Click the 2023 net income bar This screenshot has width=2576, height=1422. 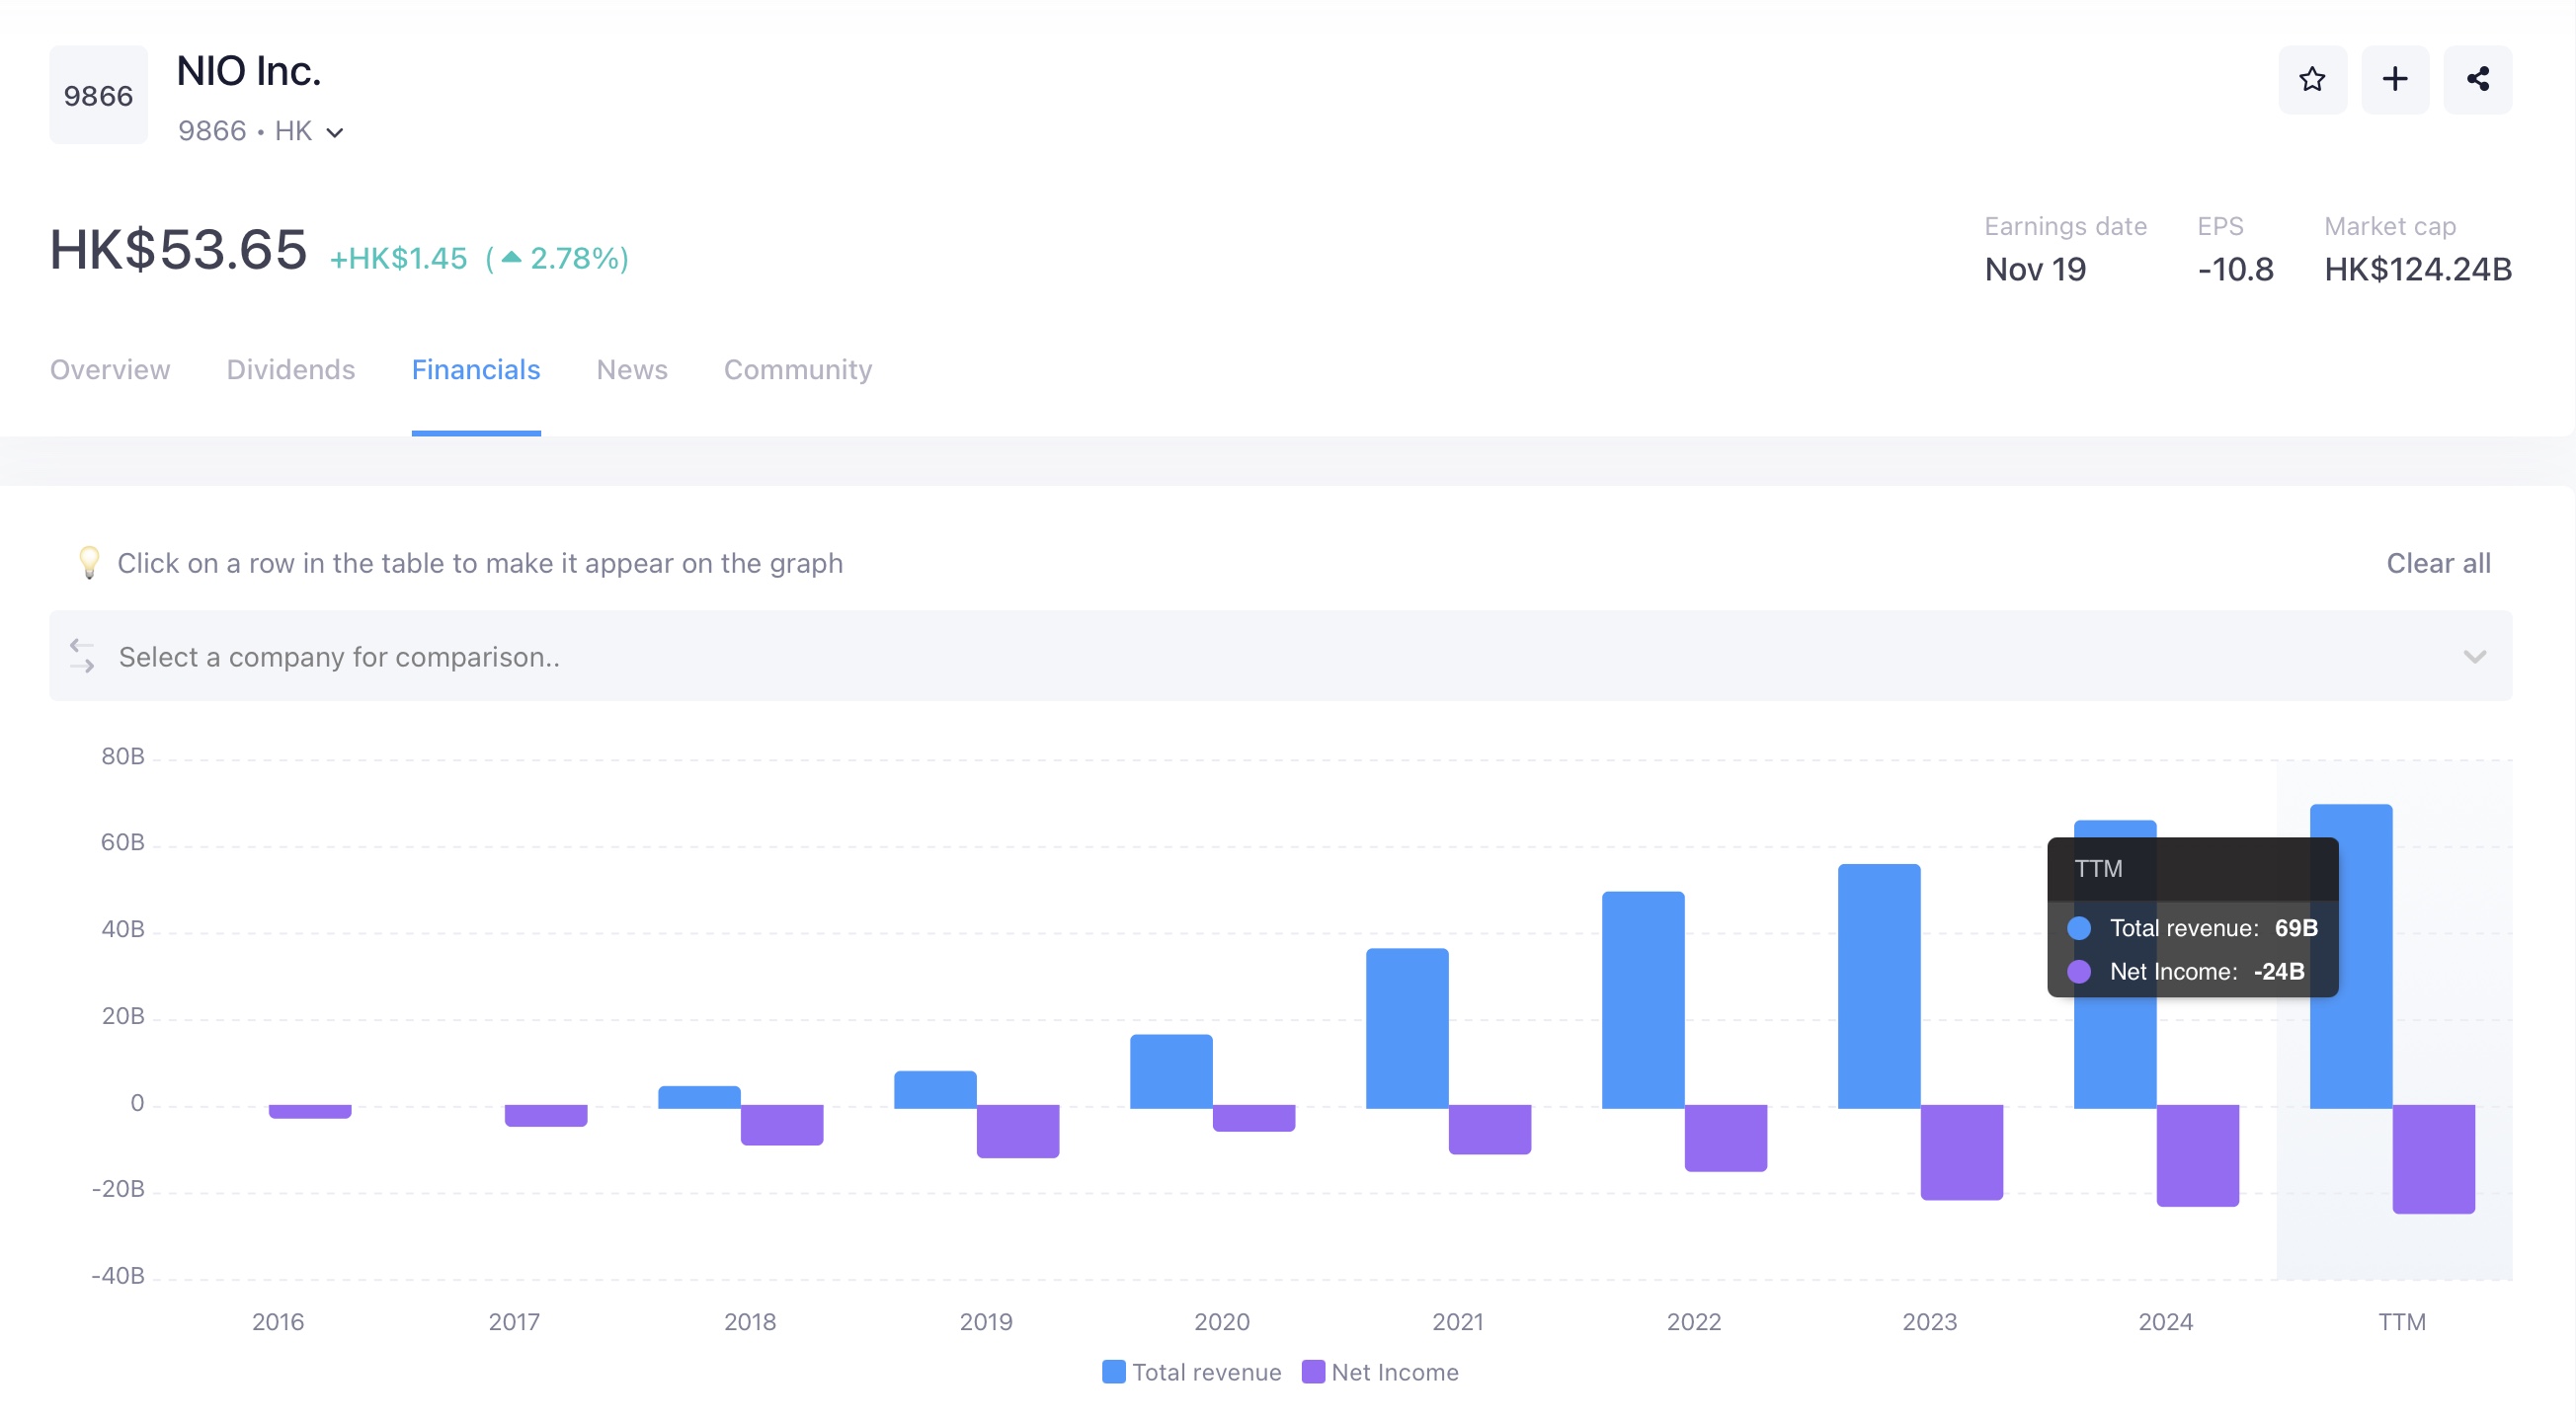1960,1152
